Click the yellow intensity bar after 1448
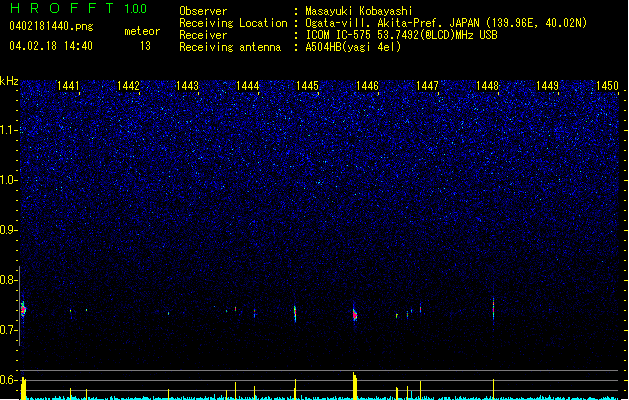Viewport: 629px width, 400px height. click(493, 389)
